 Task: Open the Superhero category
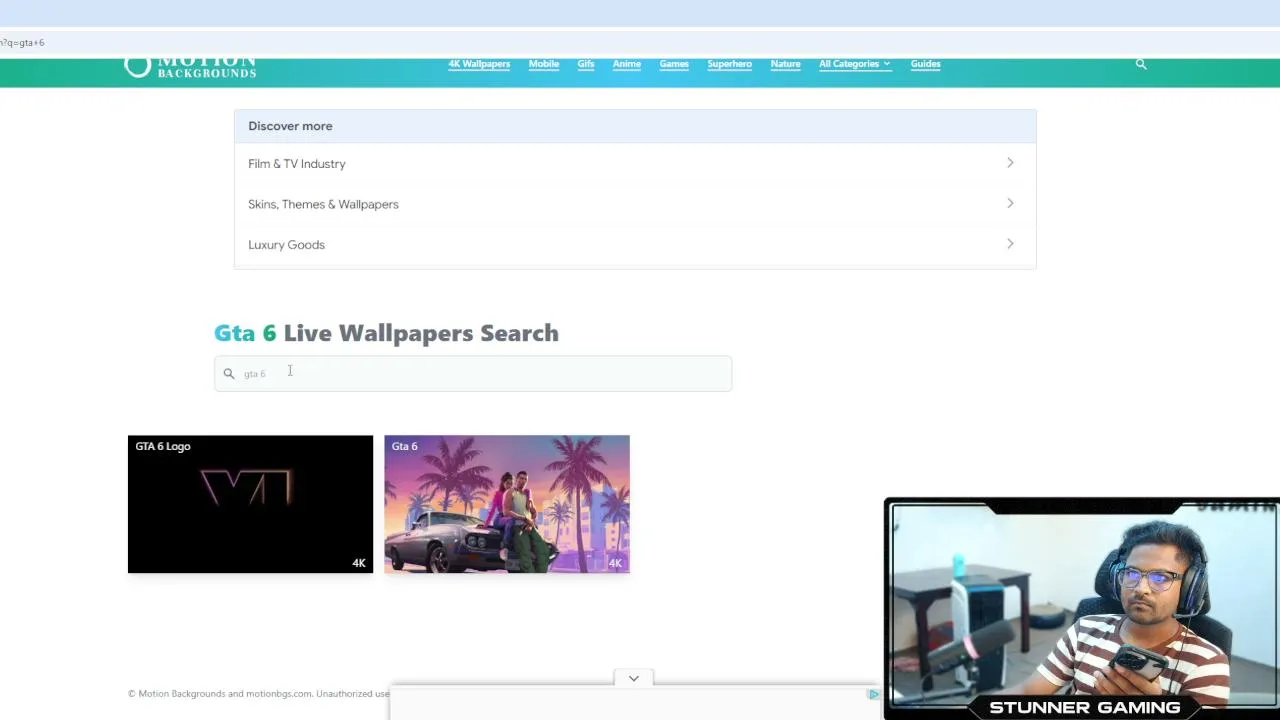(730, 64)
